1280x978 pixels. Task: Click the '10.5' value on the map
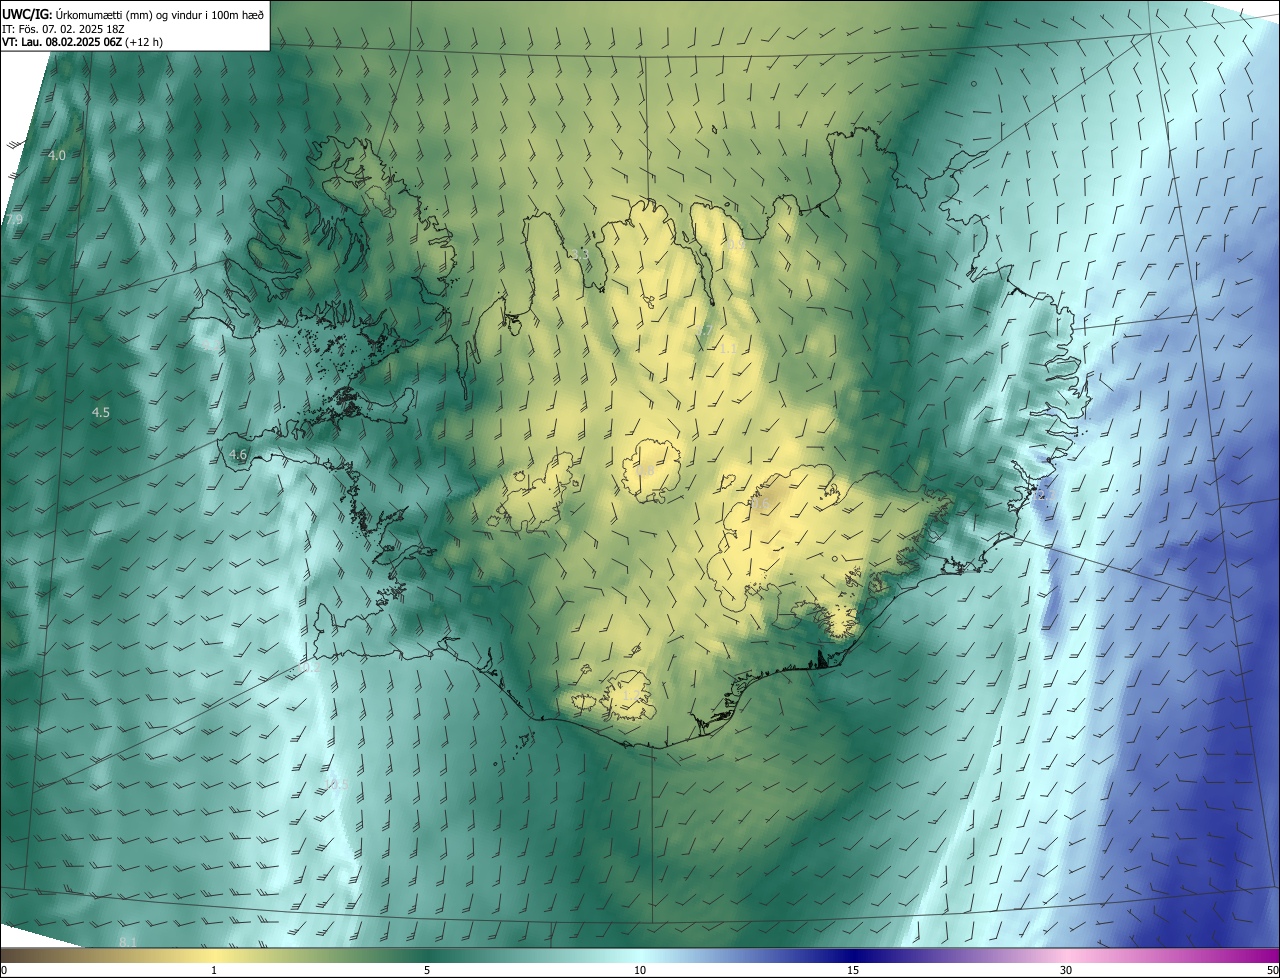[337, 784]
